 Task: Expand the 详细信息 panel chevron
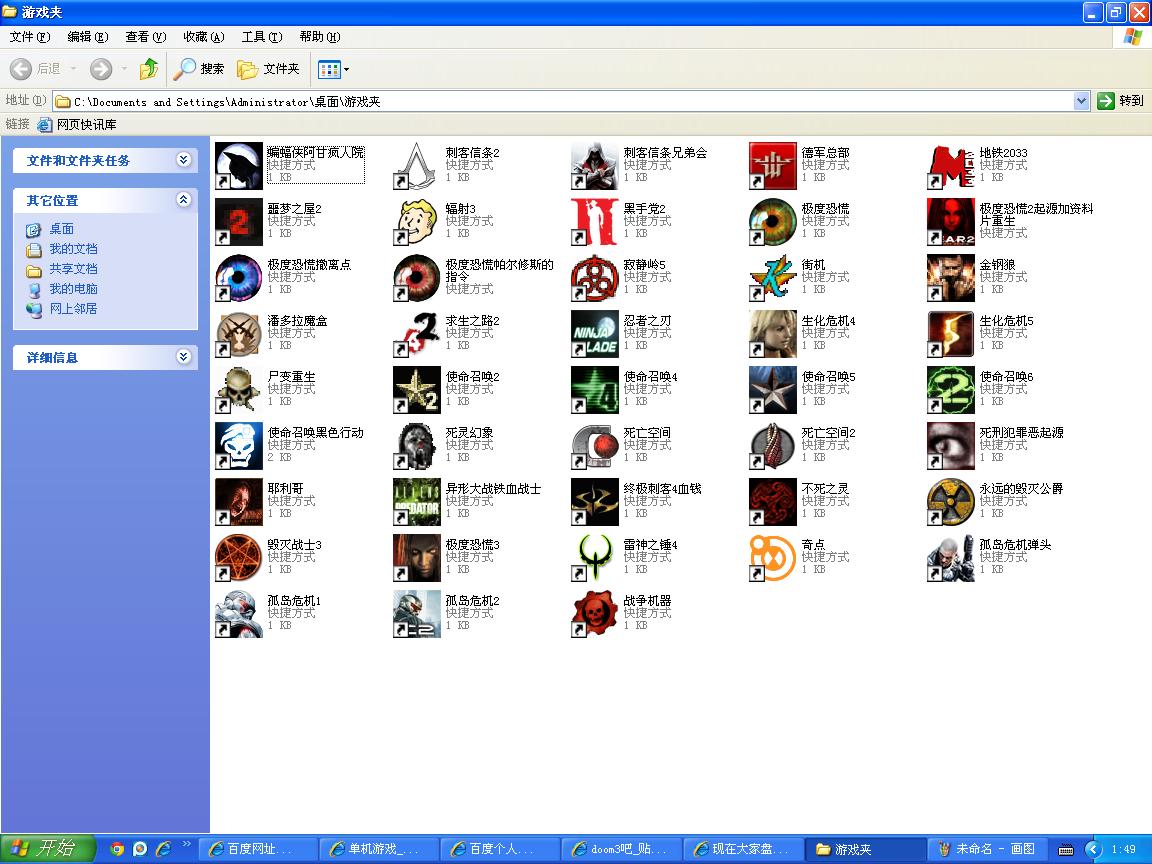184,356
